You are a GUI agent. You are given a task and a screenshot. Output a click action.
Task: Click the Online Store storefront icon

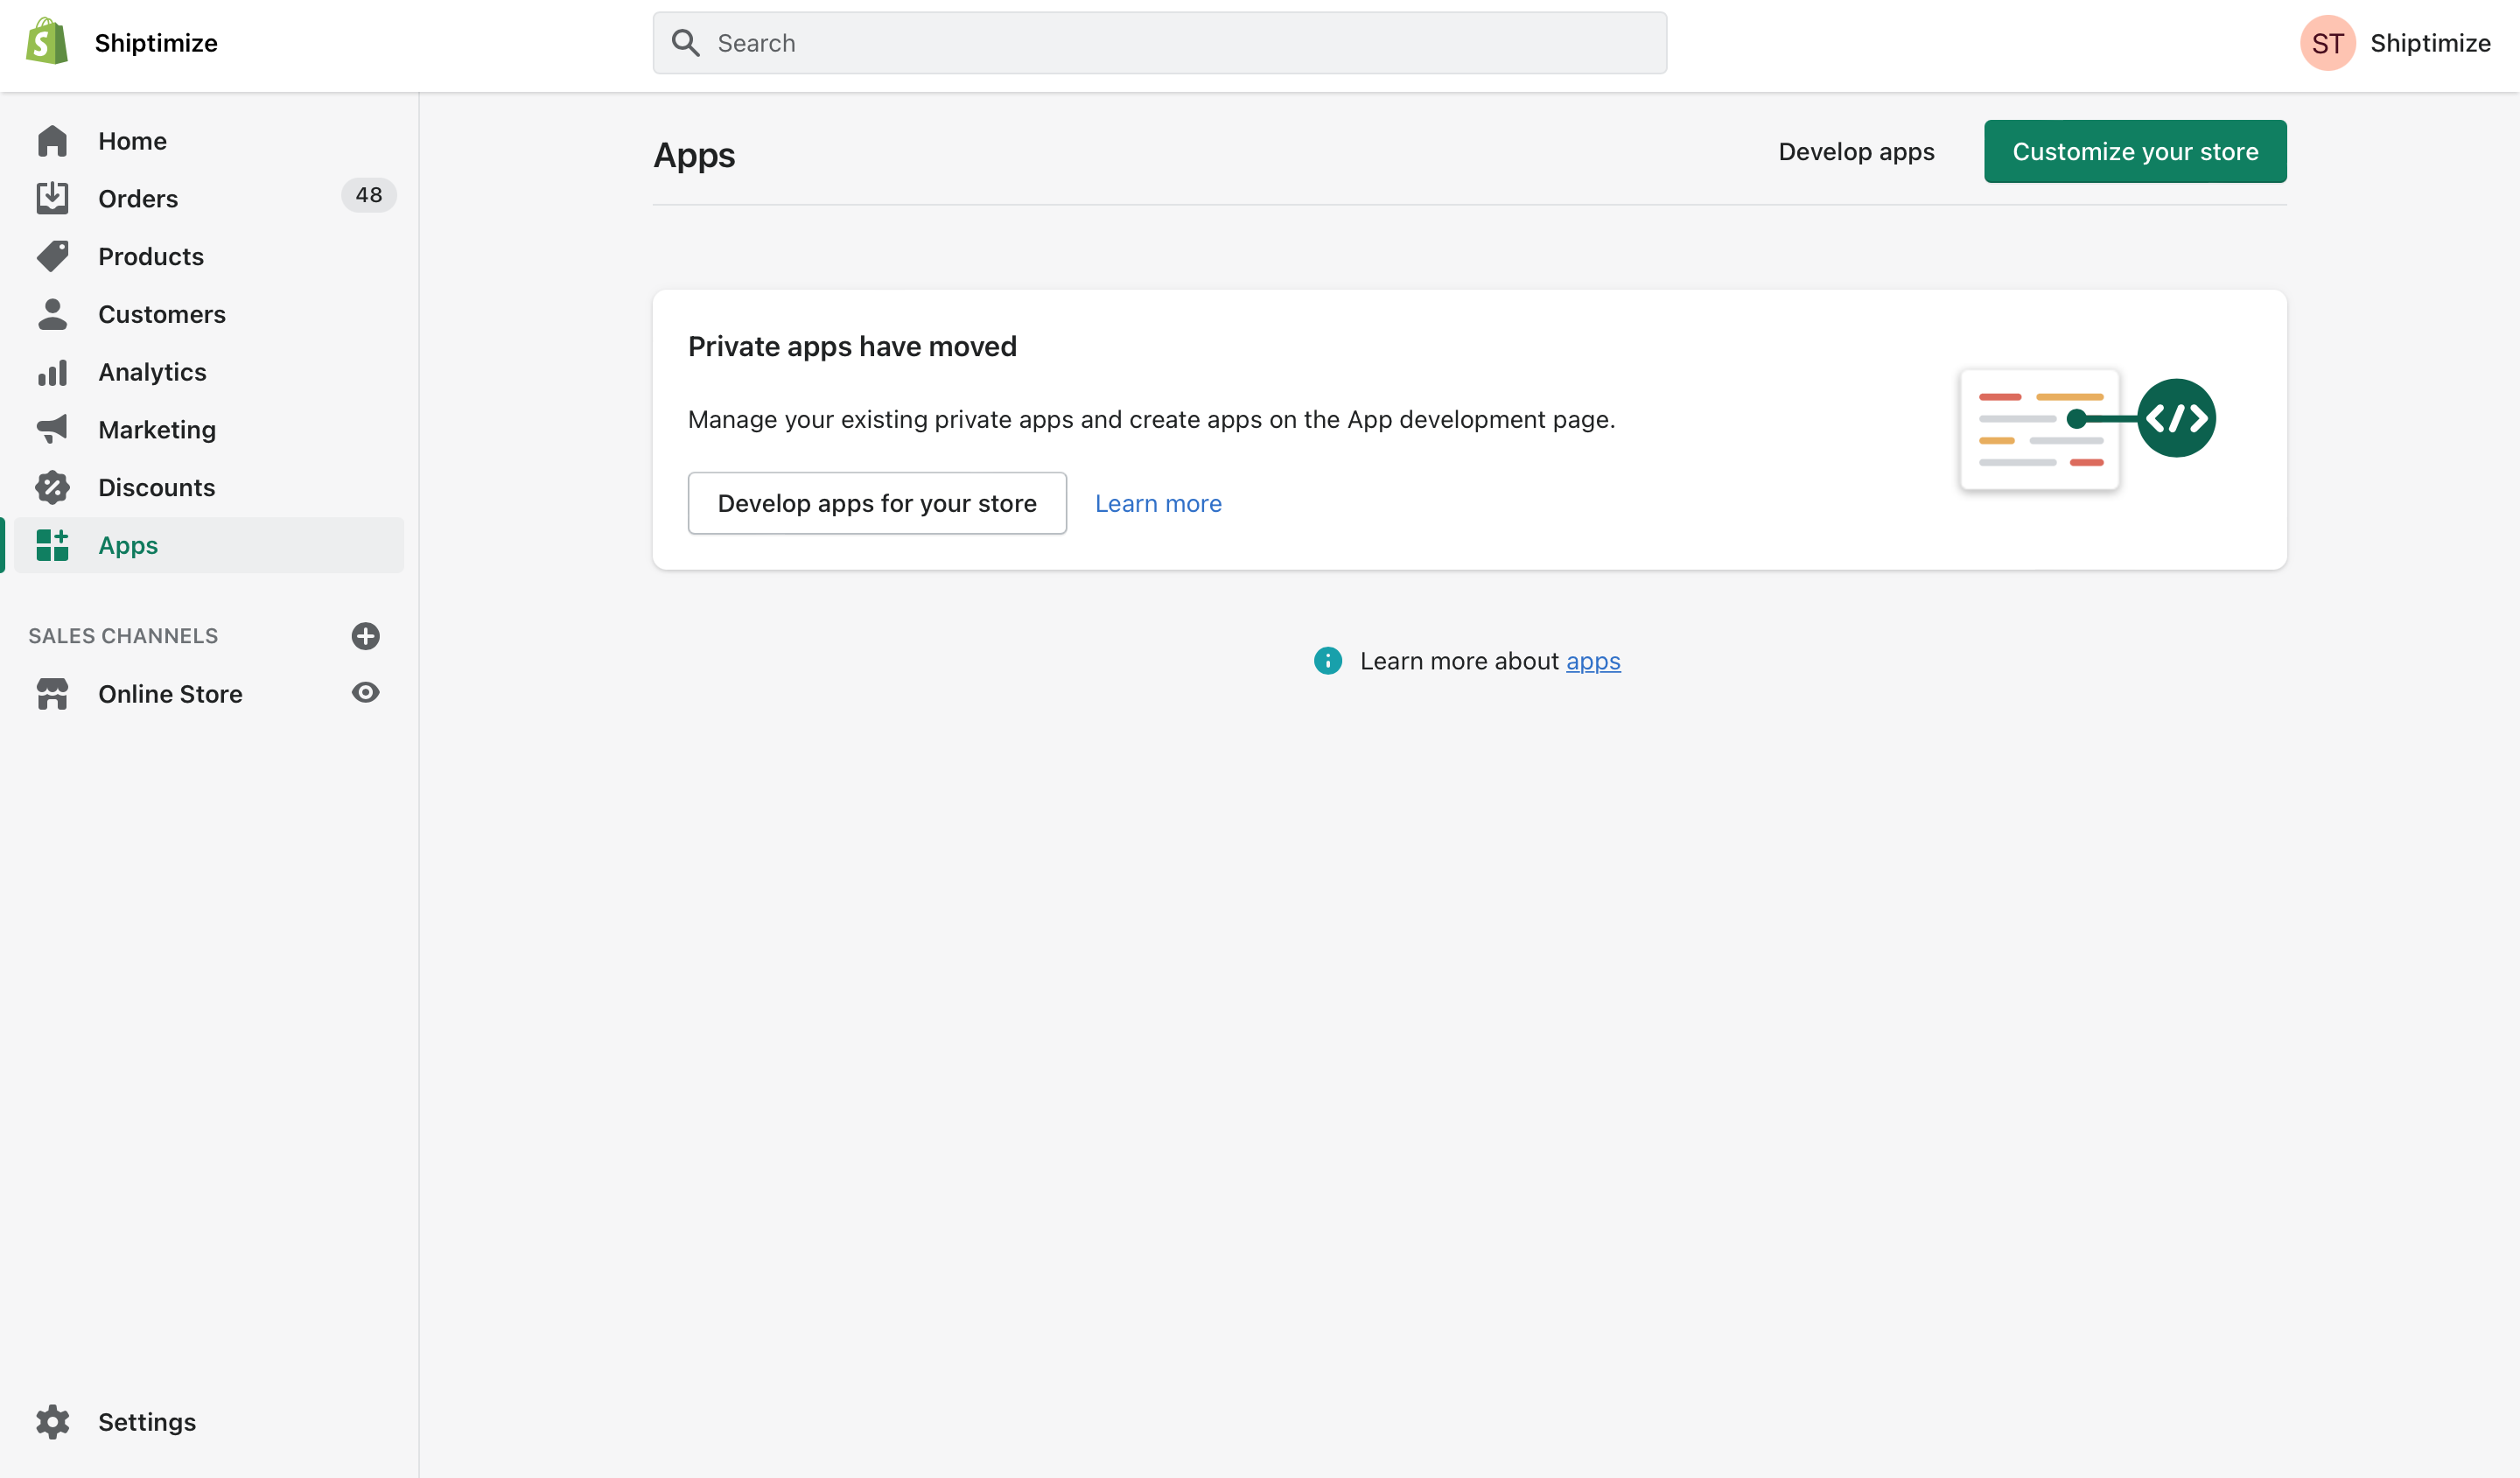(52, 693)
